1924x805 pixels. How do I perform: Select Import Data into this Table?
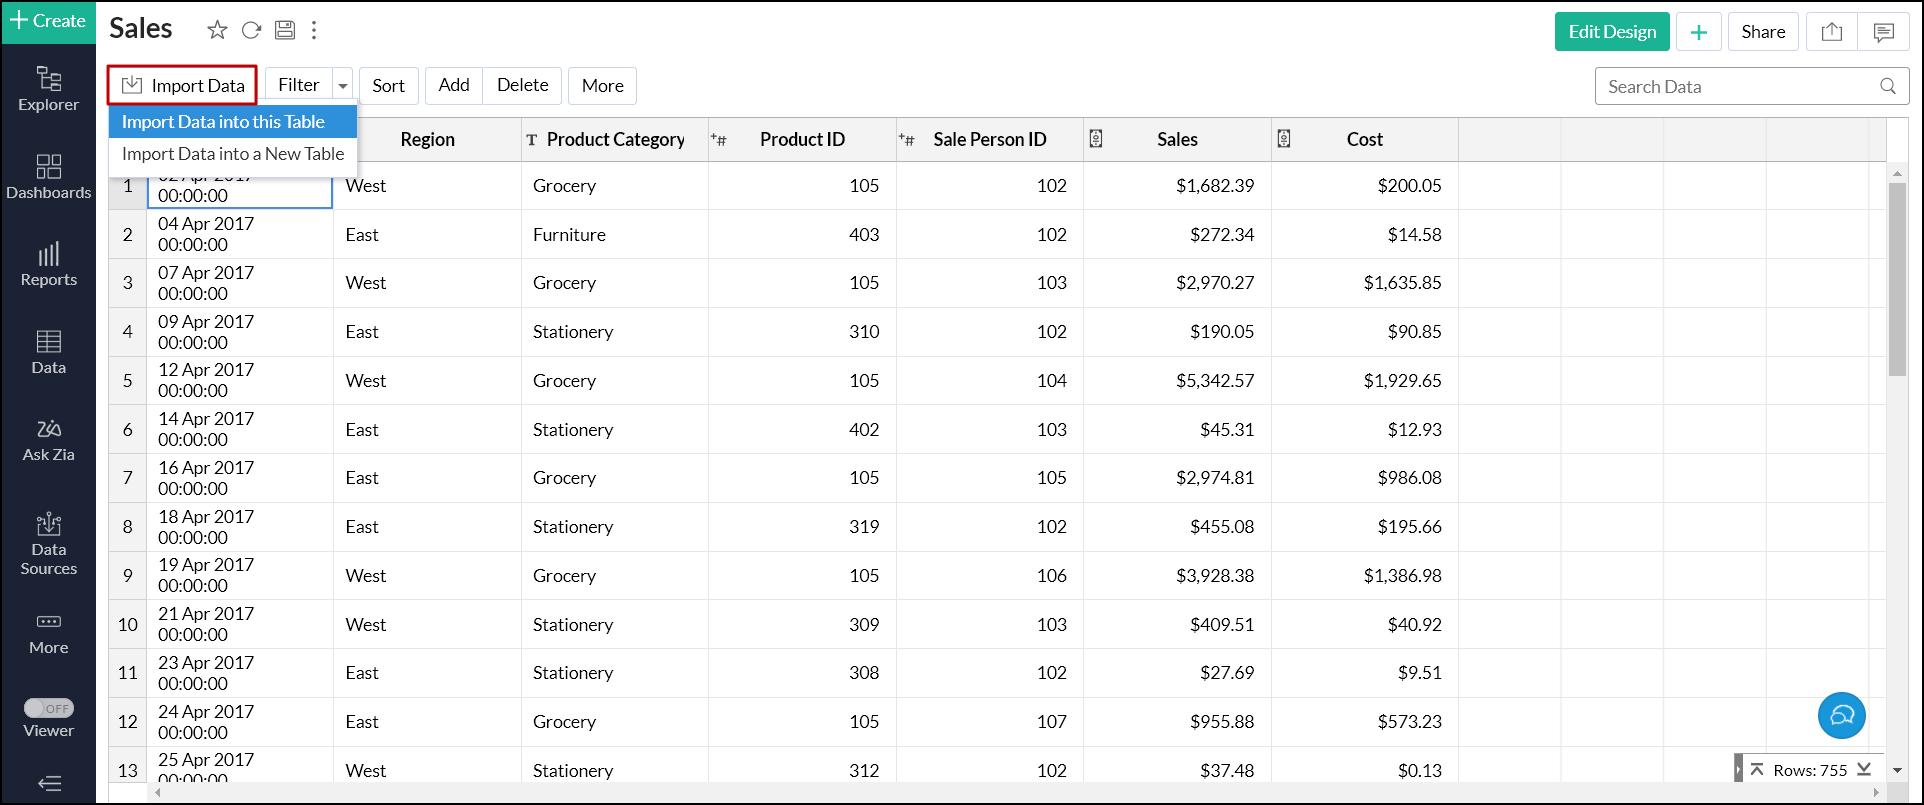pos(223,122)
